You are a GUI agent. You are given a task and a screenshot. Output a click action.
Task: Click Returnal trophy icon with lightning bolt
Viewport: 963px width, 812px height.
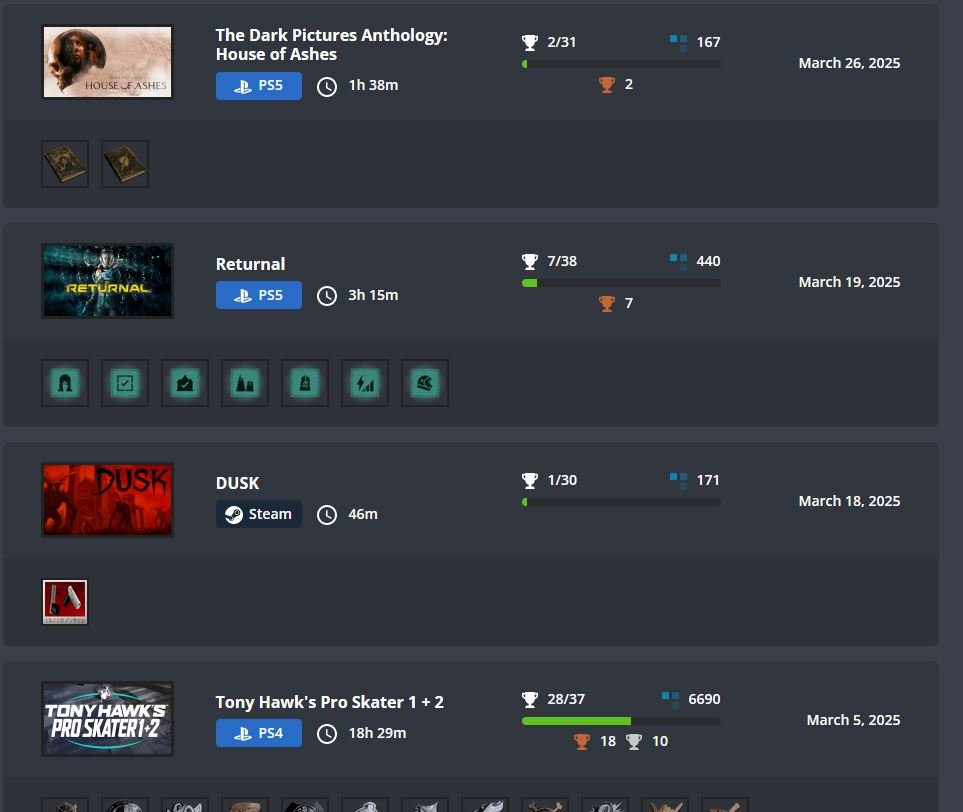click(x=365, y=383)
